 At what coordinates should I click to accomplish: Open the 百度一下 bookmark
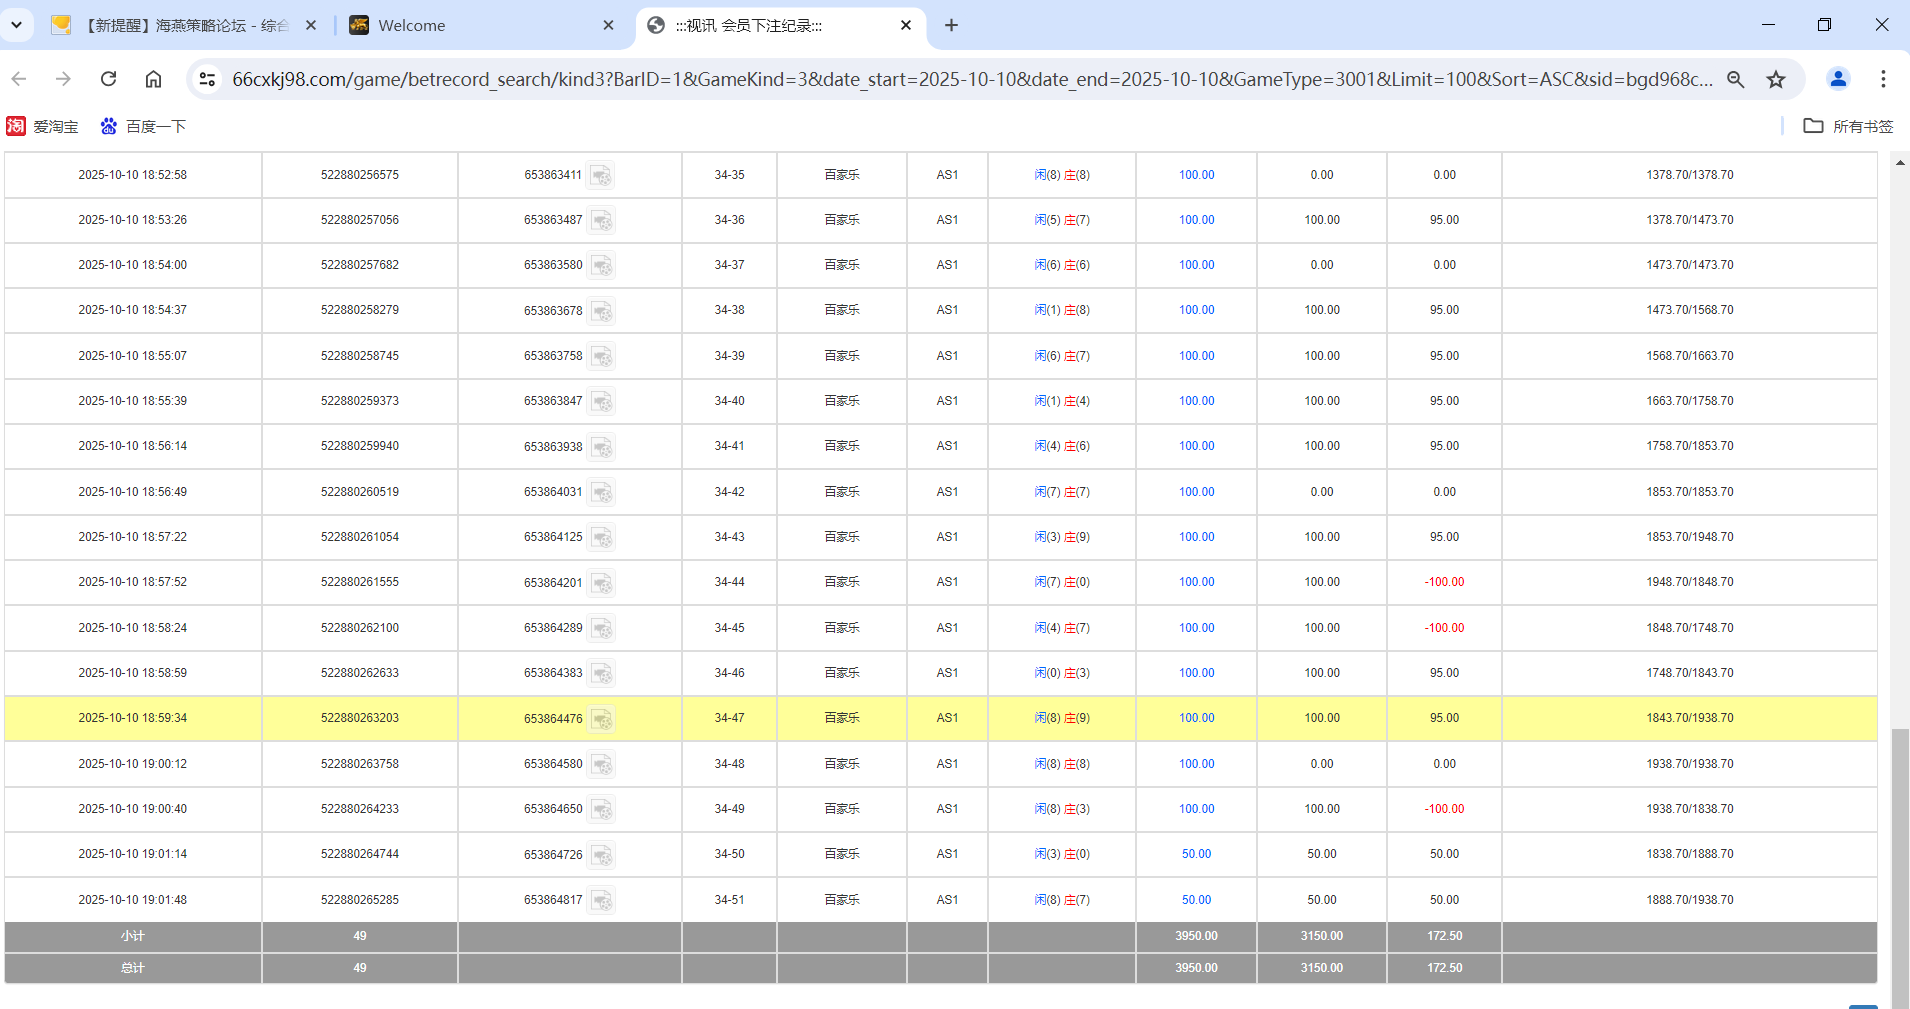[x=143, y=126]
